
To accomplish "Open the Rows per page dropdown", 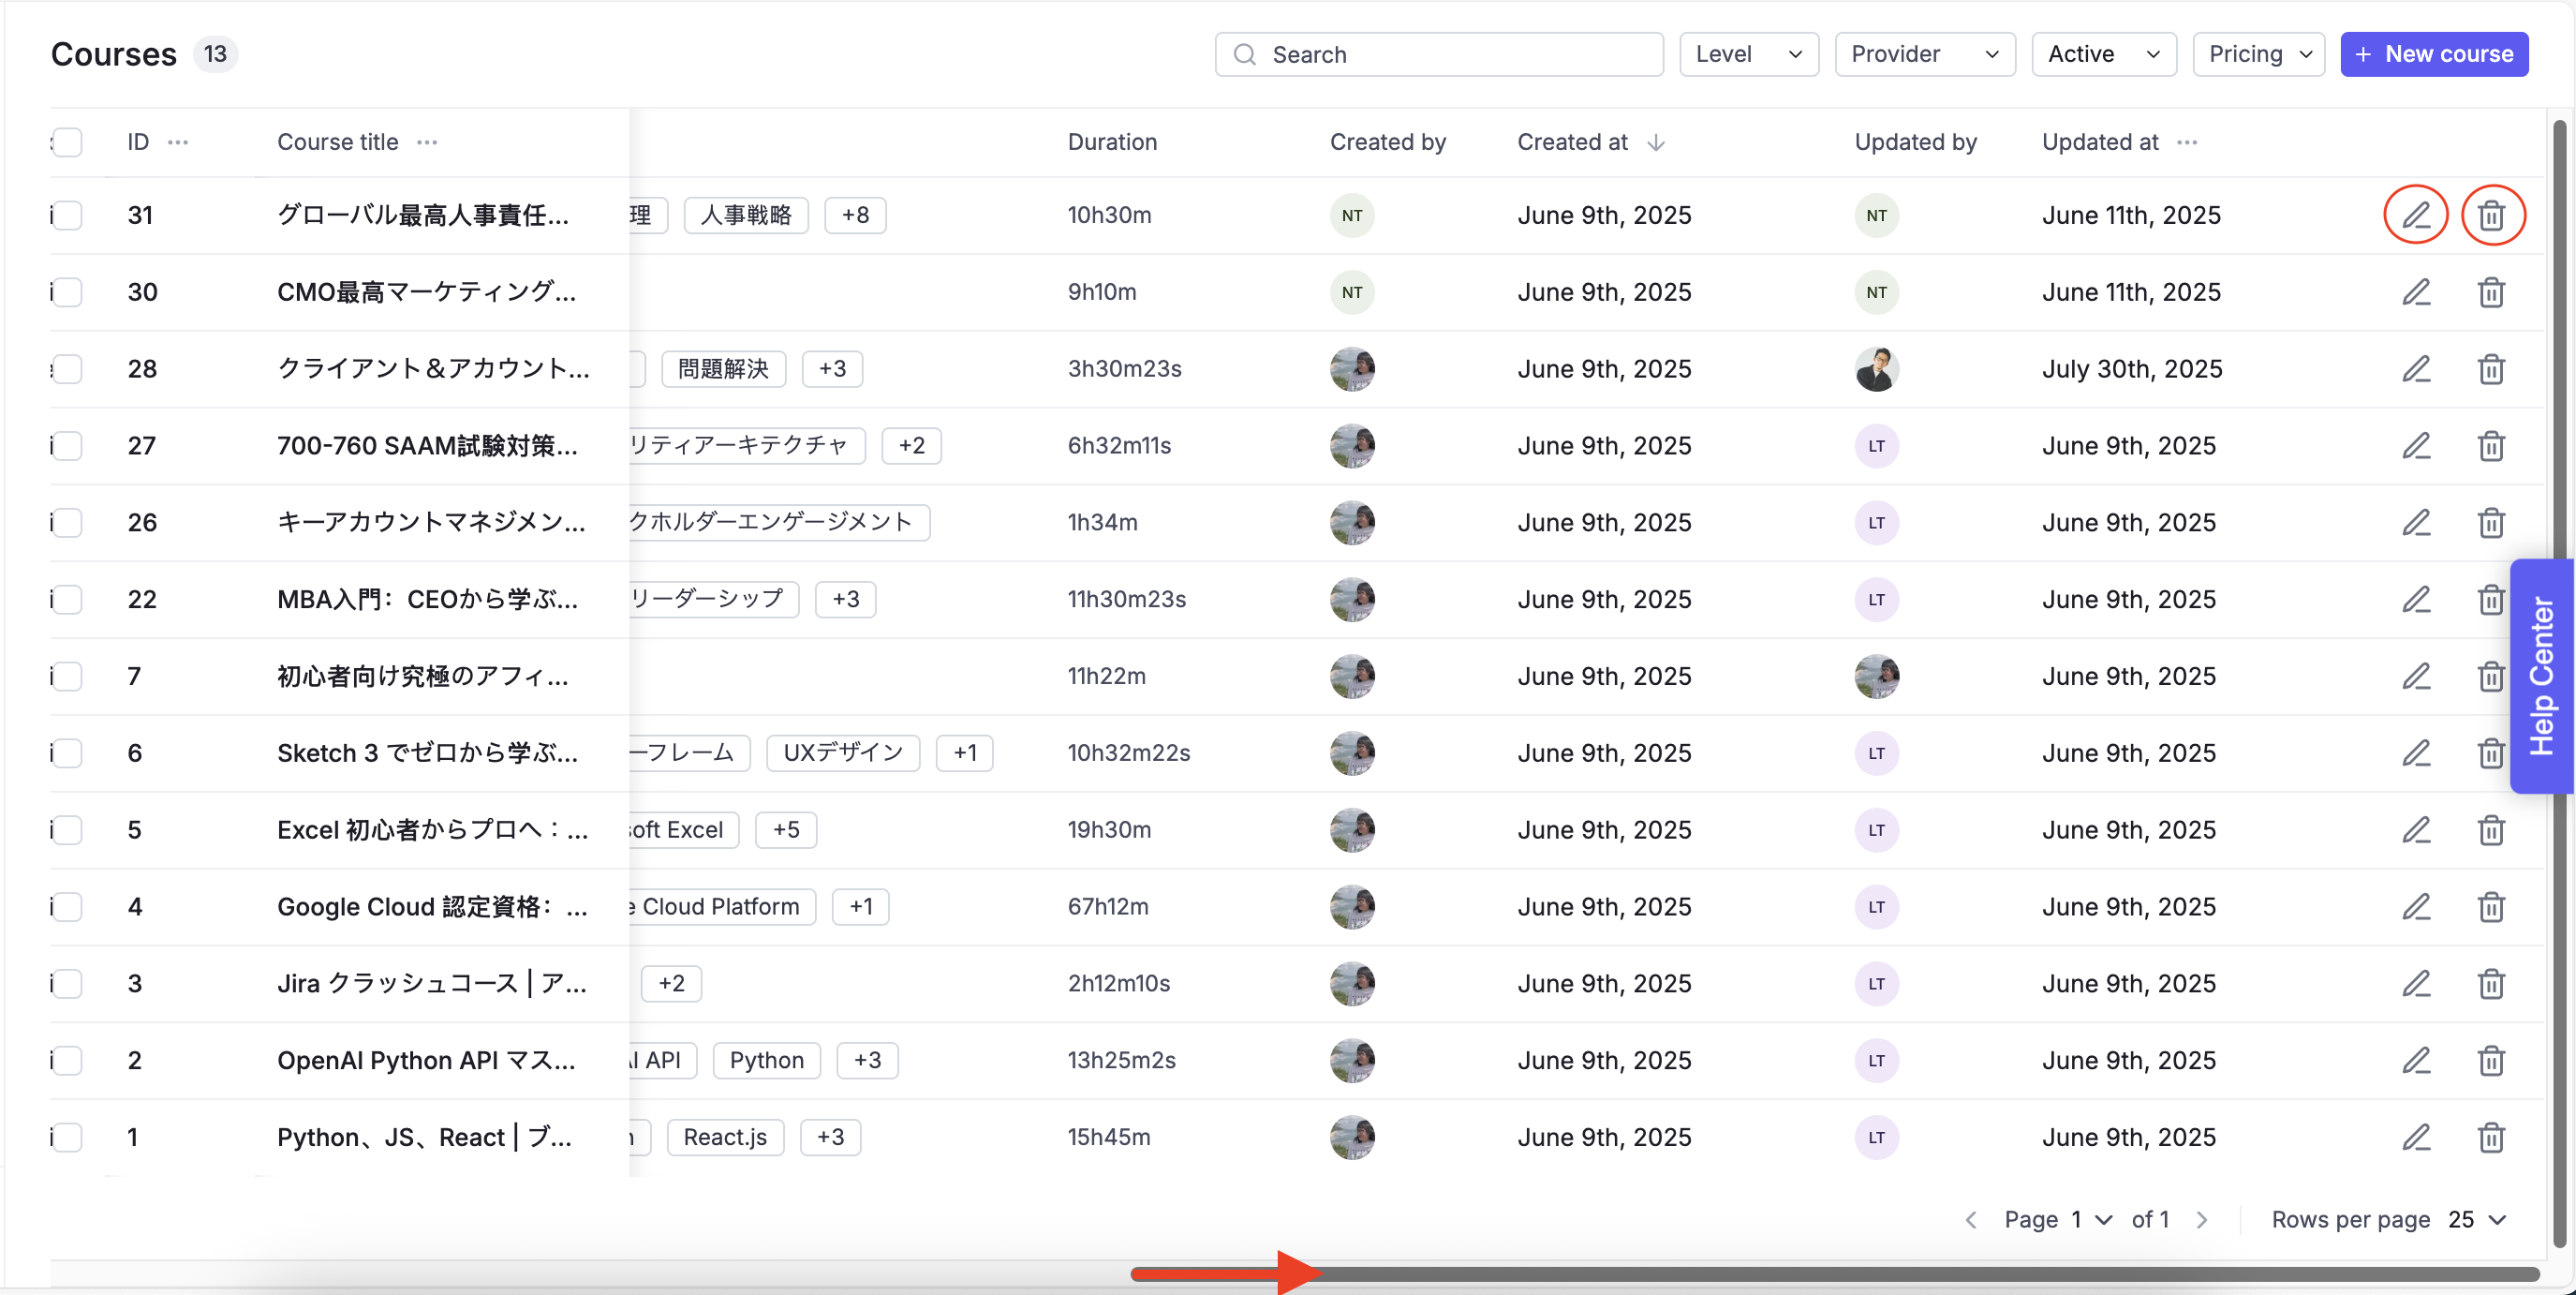I will (x=2477, y=1219).
